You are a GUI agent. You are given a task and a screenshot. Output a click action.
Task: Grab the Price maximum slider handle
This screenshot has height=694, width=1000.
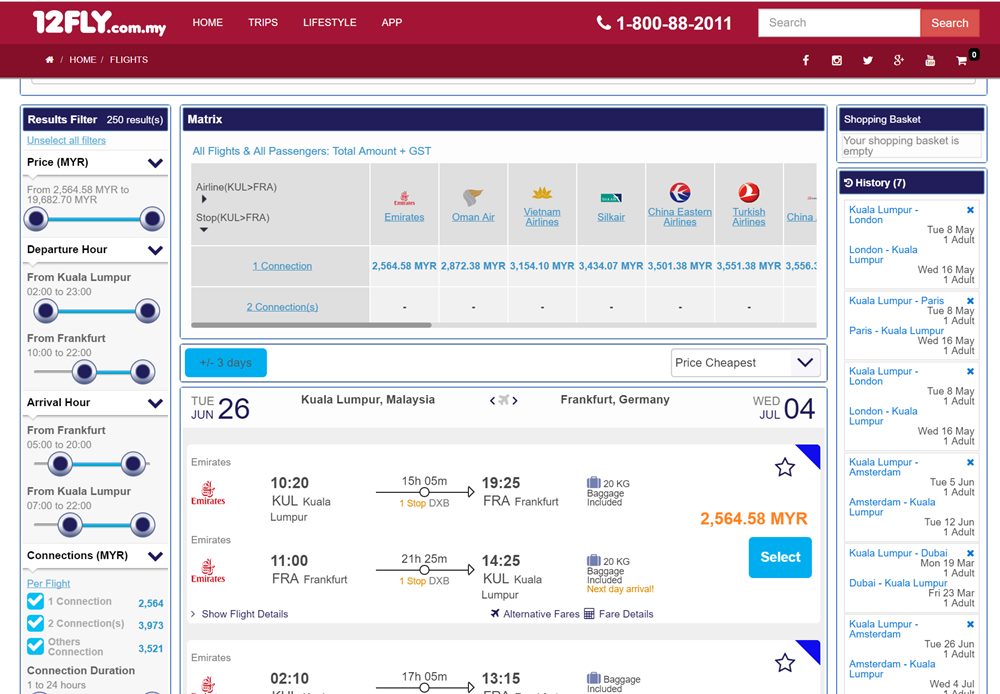[x=152, y=219]
